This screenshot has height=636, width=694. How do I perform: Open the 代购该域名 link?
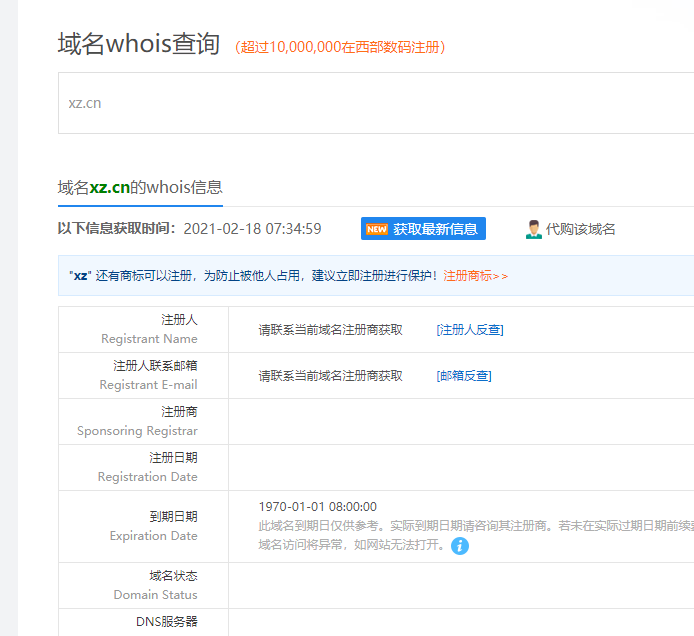pos(580,229)
